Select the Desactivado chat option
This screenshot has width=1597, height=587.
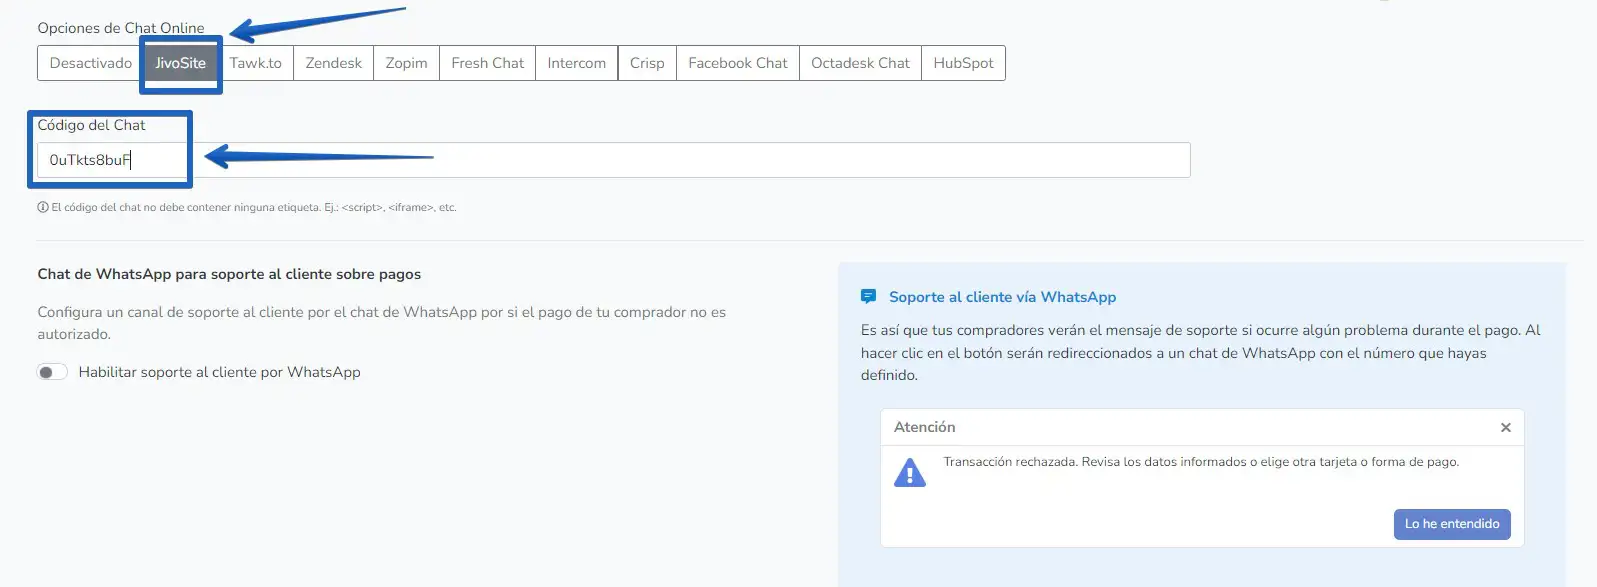[90, 63]
